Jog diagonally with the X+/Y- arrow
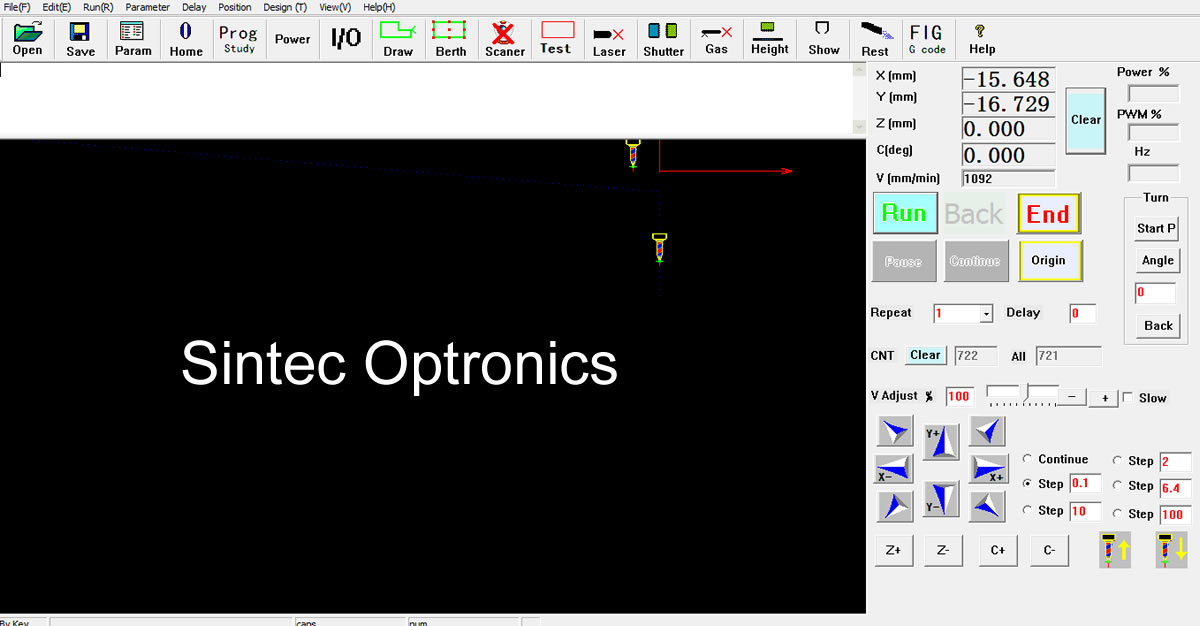The height and width of the screenshot is (626, 1200). pyautogui.click(x=987, y=506)
